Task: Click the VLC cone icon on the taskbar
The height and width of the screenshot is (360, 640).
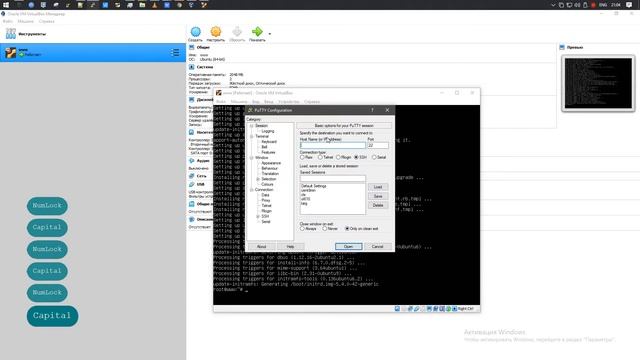Action: [x=154, y=5]
